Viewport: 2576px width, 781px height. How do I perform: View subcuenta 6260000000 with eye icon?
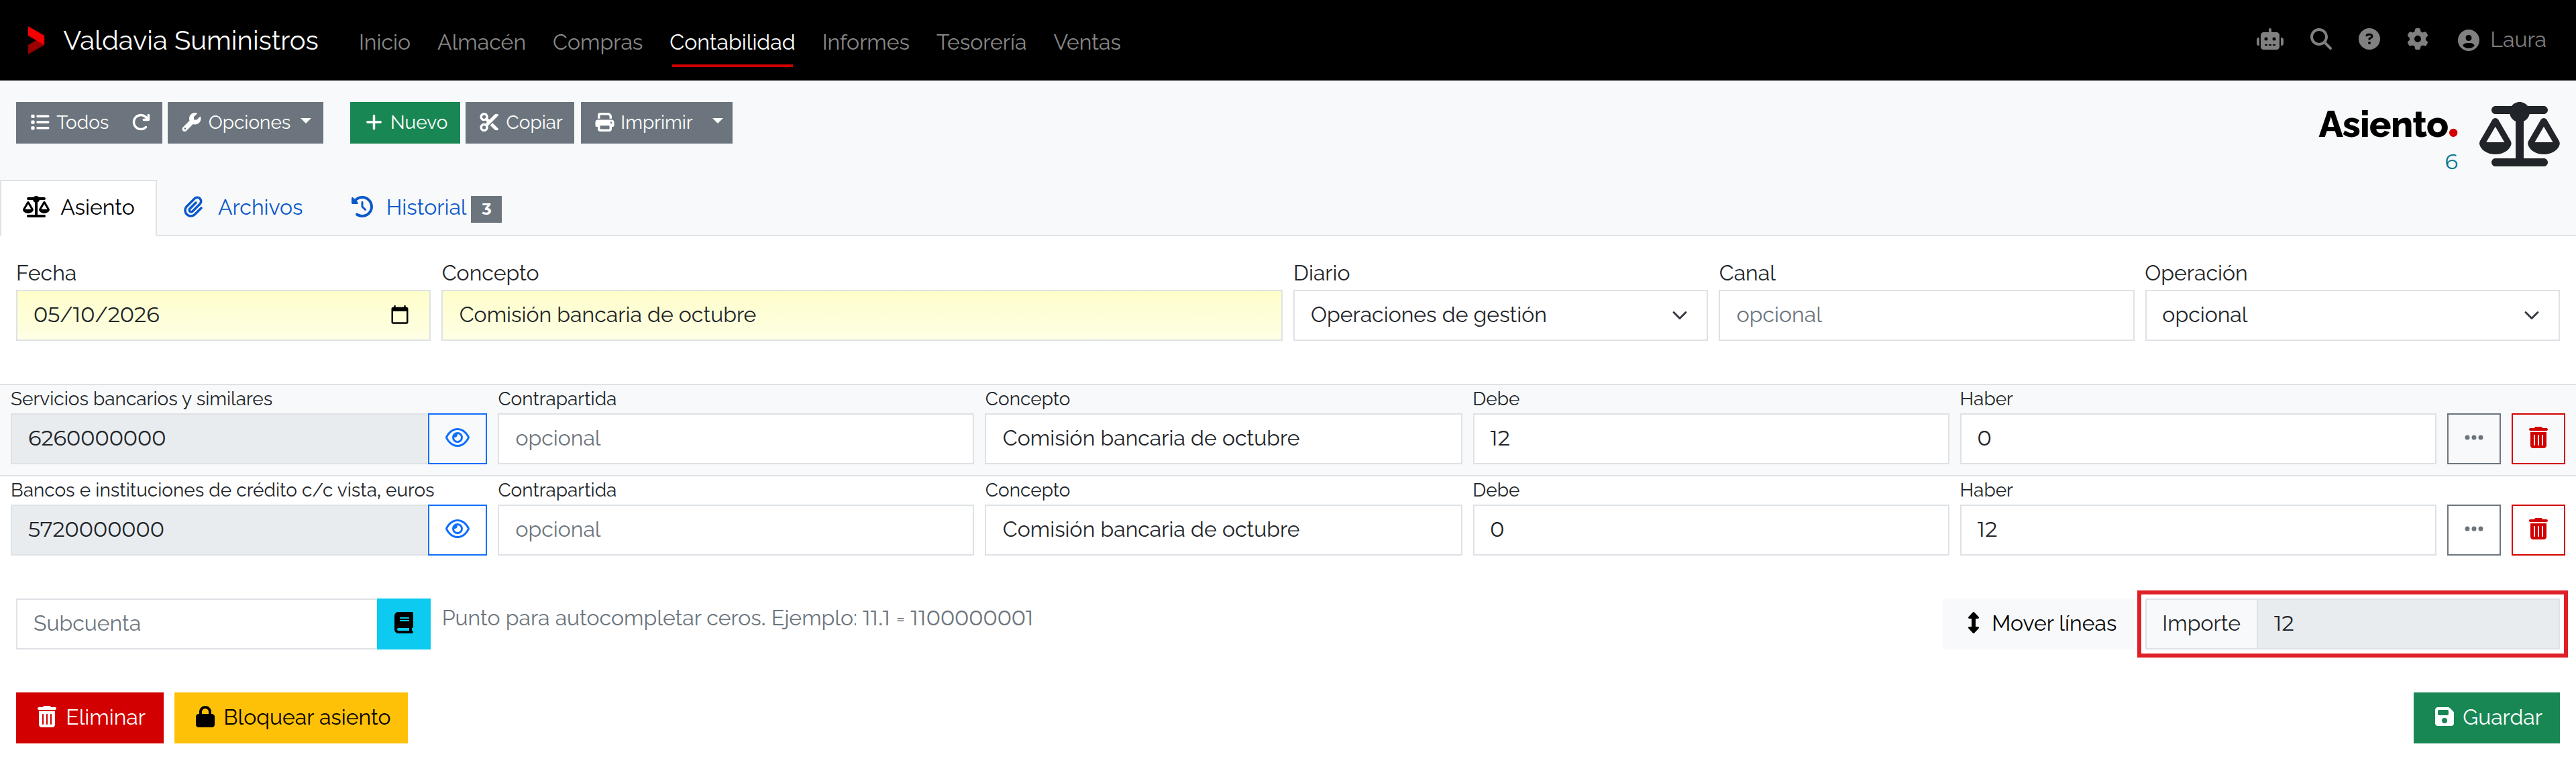[457, 438]
